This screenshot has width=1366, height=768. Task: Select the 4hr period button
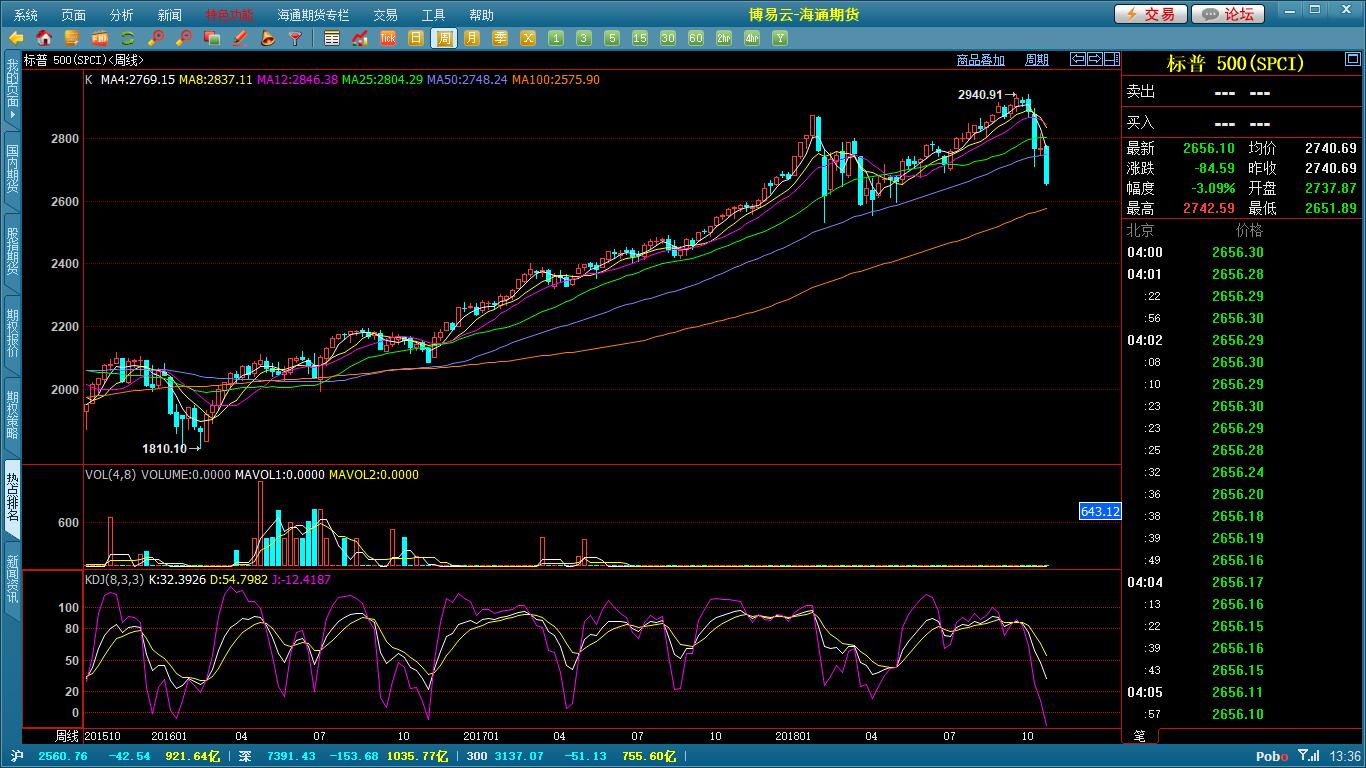(x=752, y=38)
